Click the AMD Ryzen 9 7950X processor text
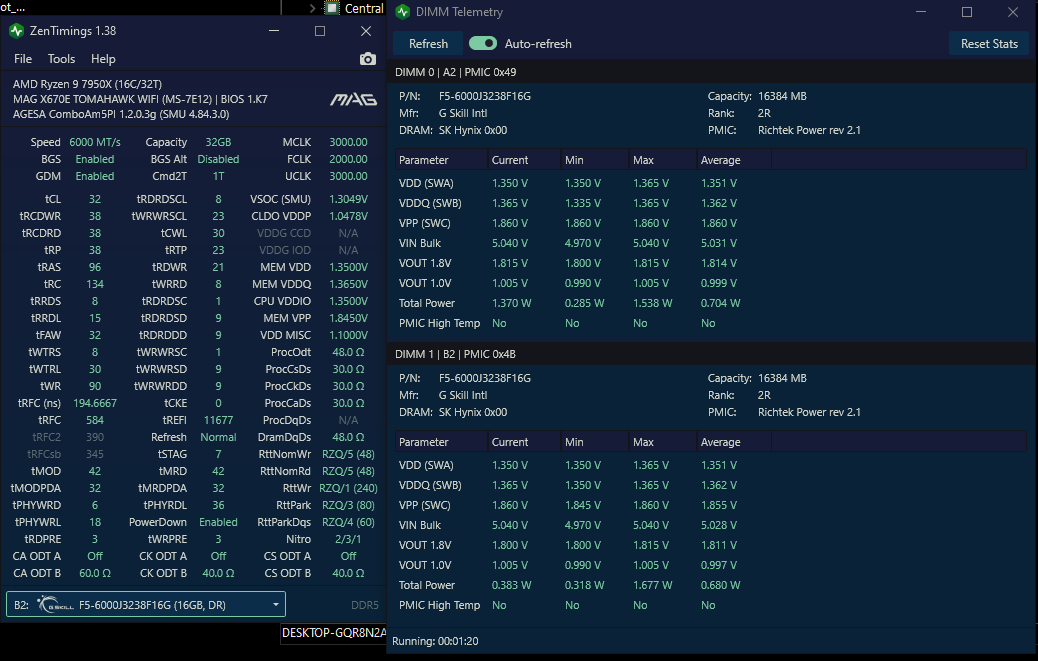This screenshot has width=1038, height=661. 87,84
